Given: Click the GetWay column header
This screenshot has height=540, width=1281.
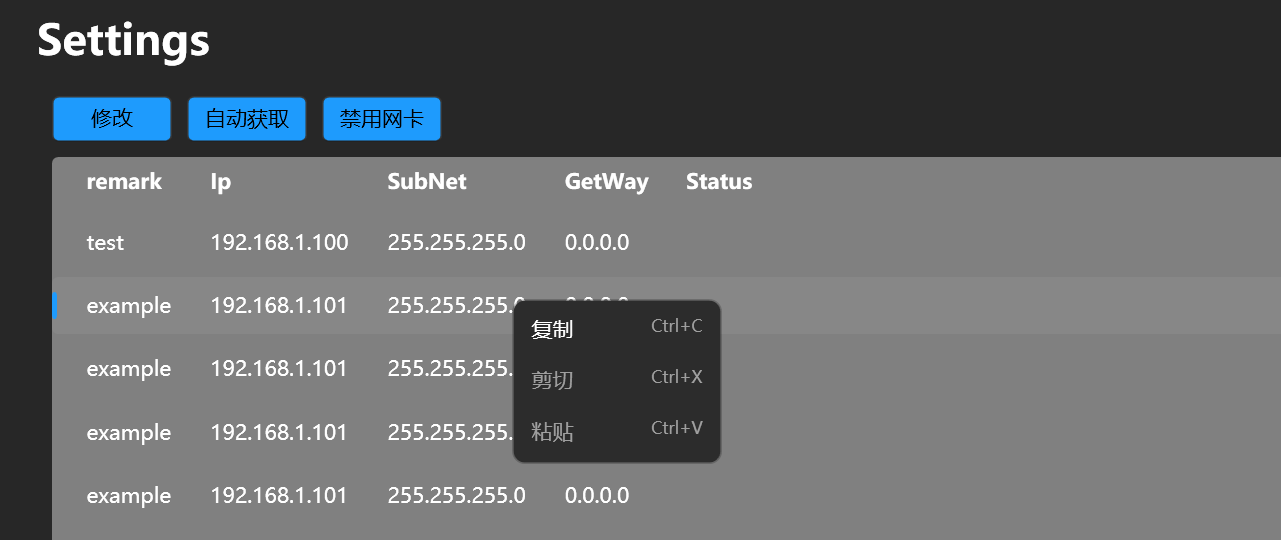Looking at the screenshot, I should click(x=607, y=182).
